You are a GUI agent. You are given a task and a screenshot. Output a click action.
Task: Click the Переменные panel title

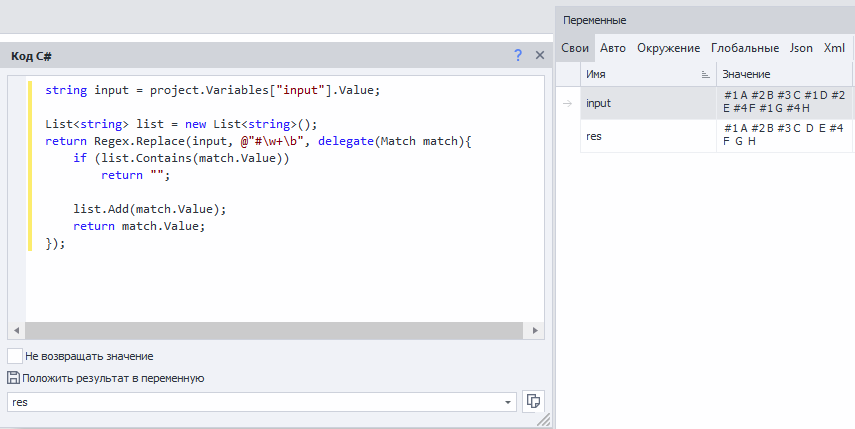594,20
